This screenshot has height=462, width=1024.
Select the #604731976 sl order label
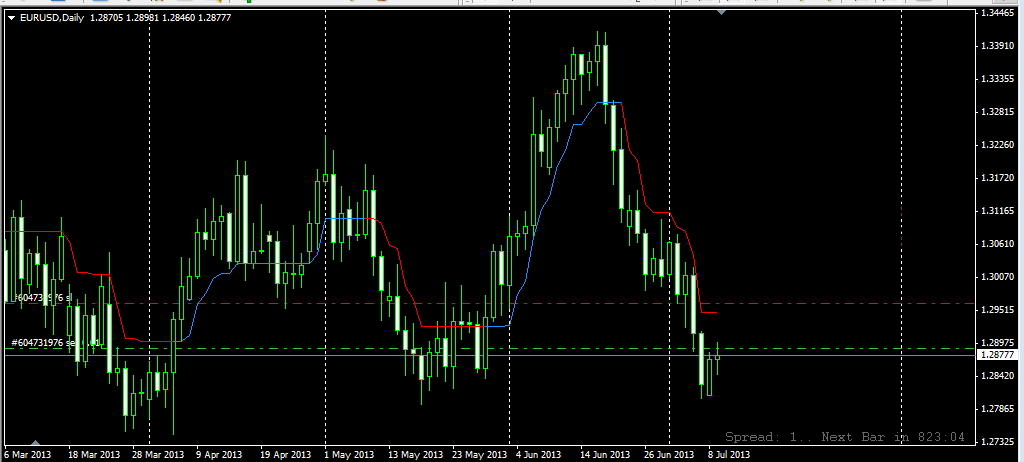(x=42, y=298)
